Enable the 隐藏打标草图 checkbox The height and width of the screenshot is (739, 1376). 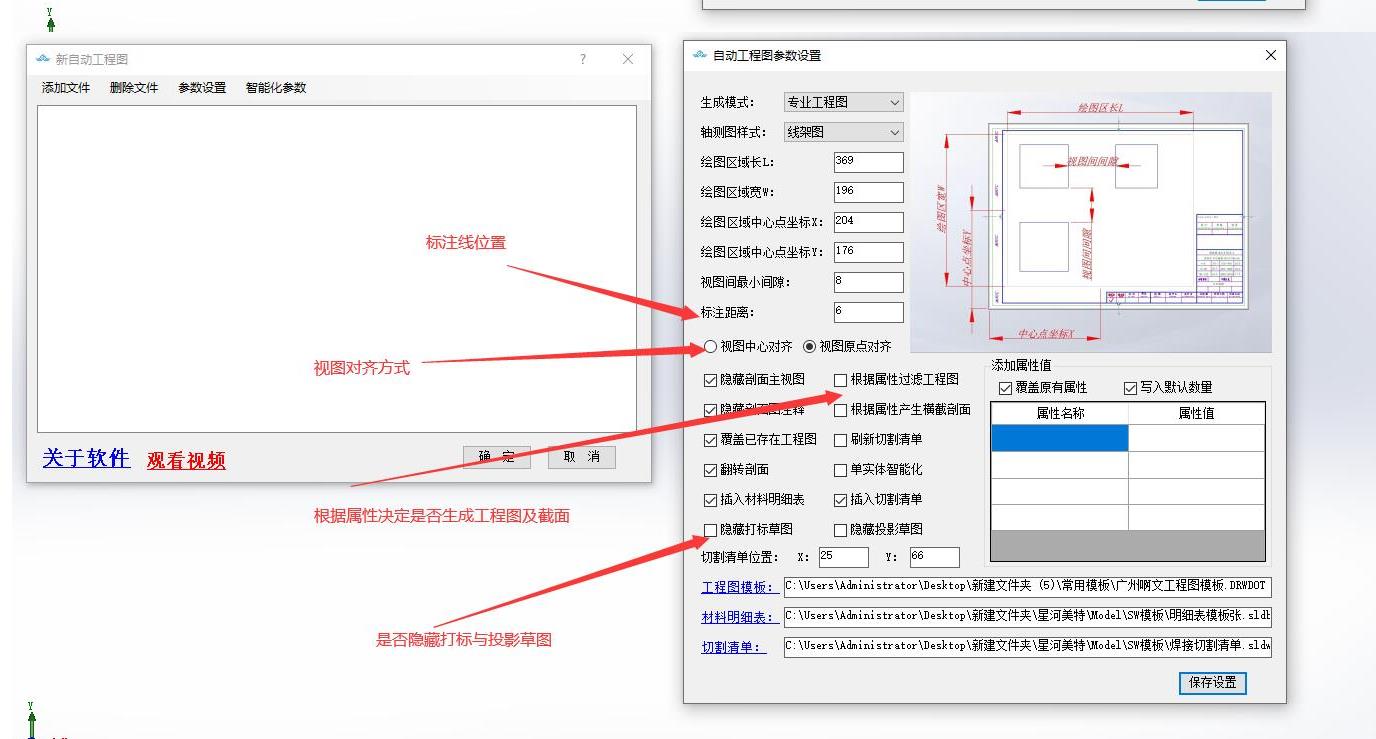tap(711, 529)
